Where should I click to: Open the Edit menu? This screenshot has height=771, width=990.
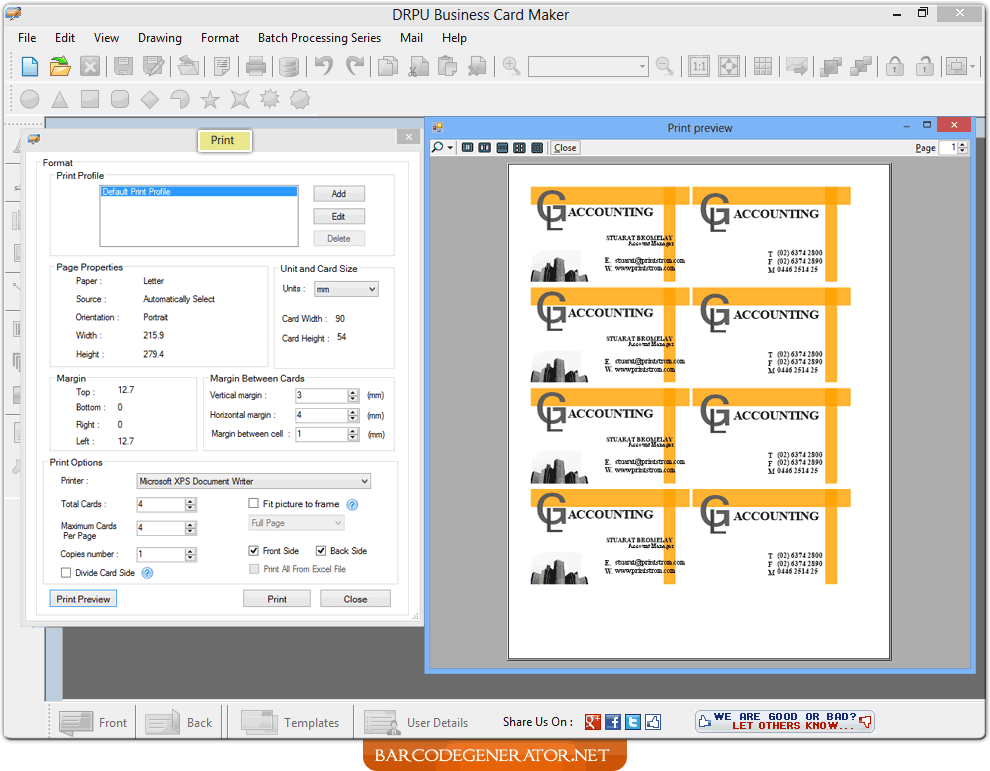65,38
